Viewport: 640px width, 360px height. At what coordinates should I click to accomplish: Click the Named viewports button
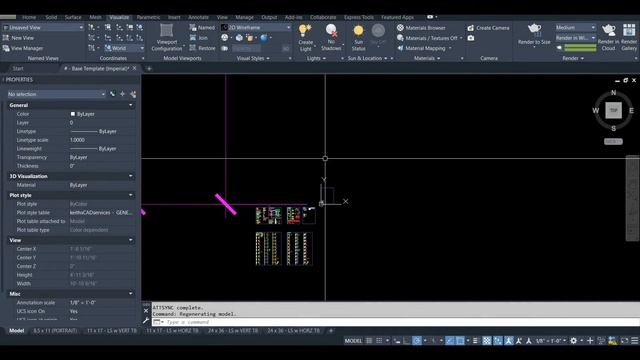click(202, 28)
